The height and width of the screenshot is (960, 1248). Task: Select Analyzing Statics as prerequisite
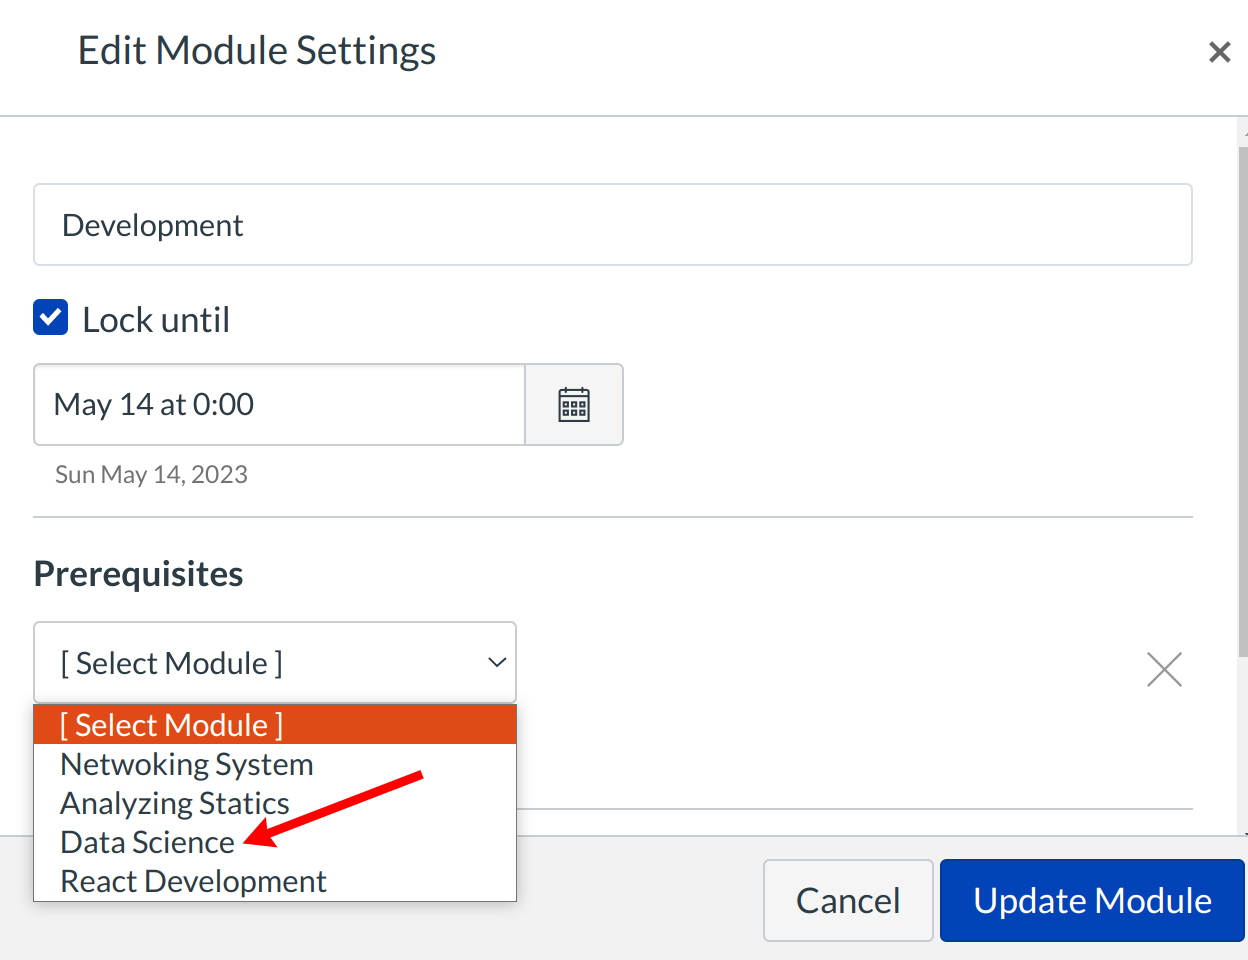pyautogui.click(x=175, y=804)
